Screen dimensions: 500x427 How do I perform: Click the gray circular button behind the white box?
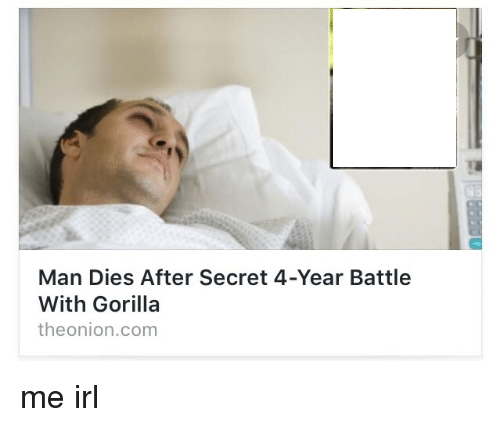(x=463, y=39)
